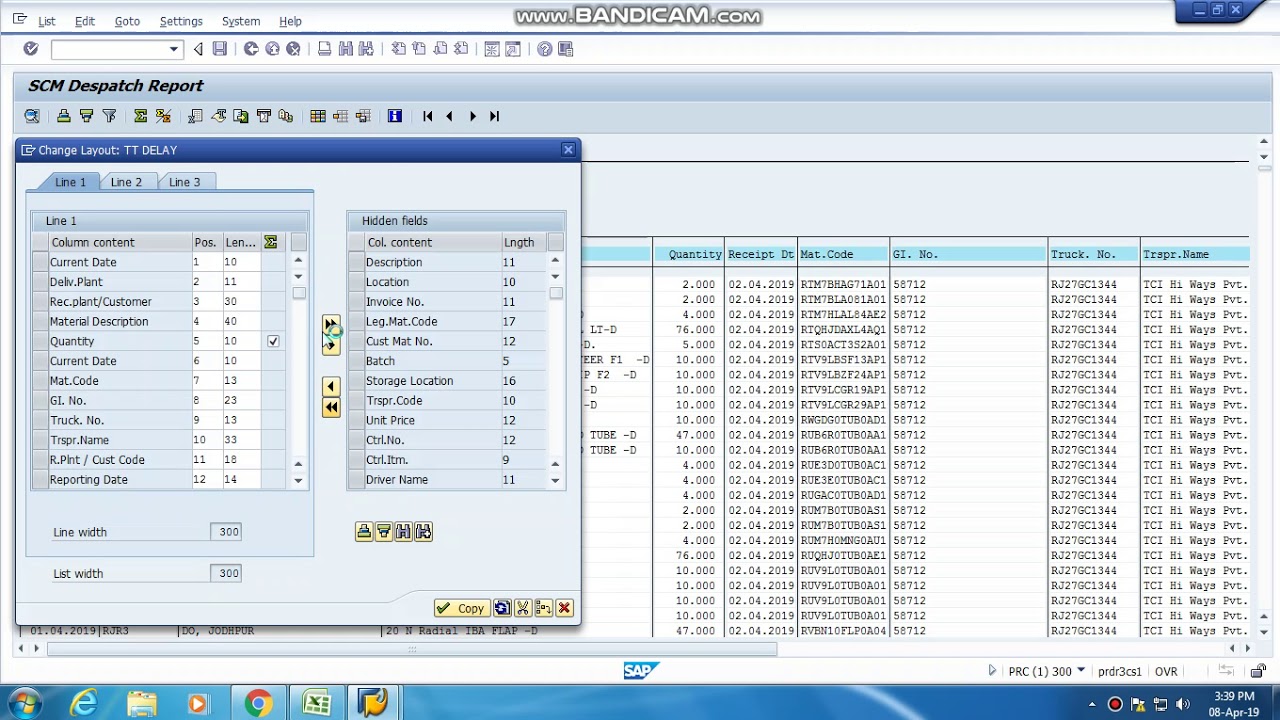Image resolution: width=1280 pixels, height=720 pixels.
Task: Open the System menu
Action: point(241,21)
